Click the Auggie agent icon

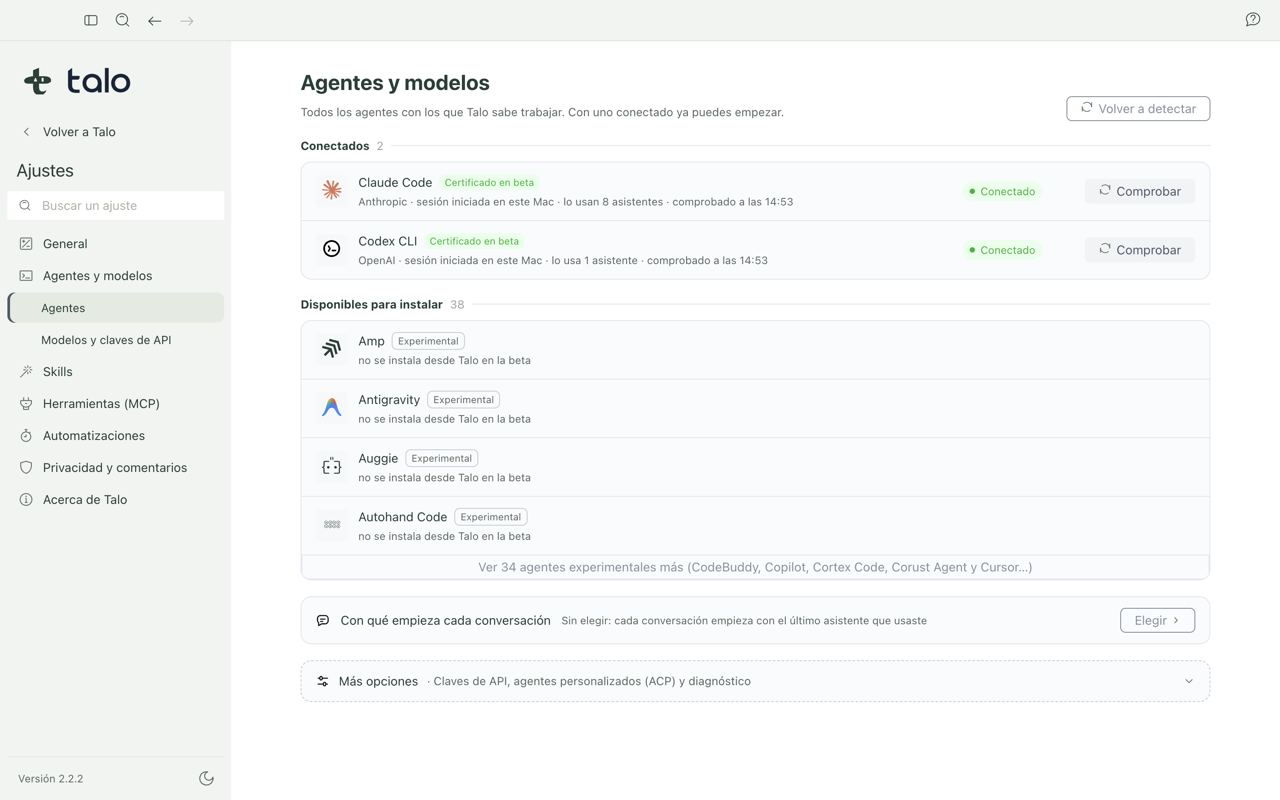point(332,466)
